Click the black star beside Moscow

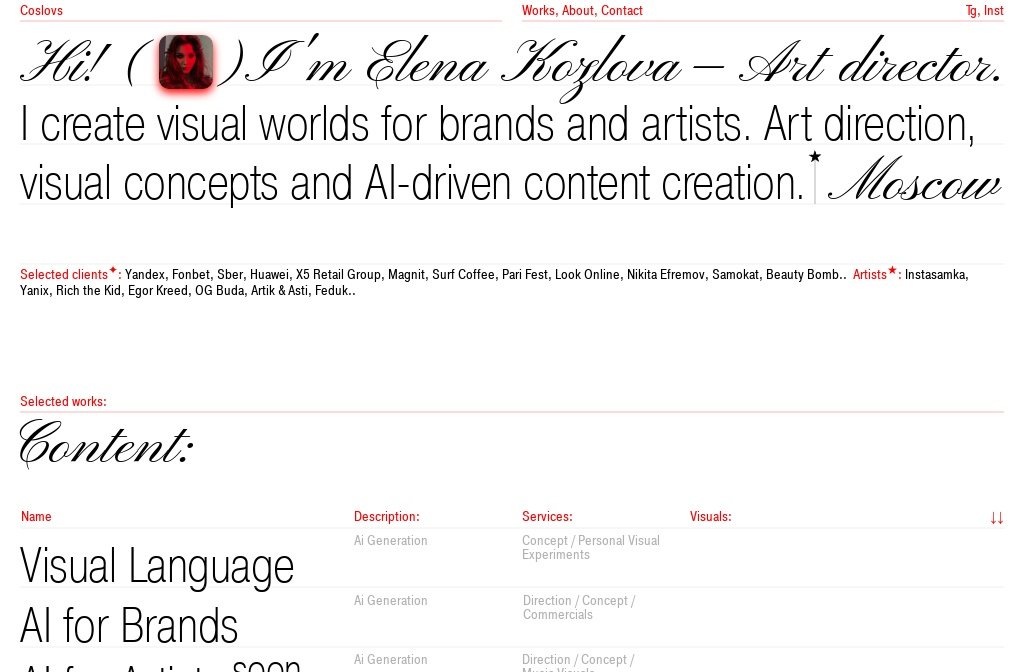pyautogui.click(x=815, y=156)
